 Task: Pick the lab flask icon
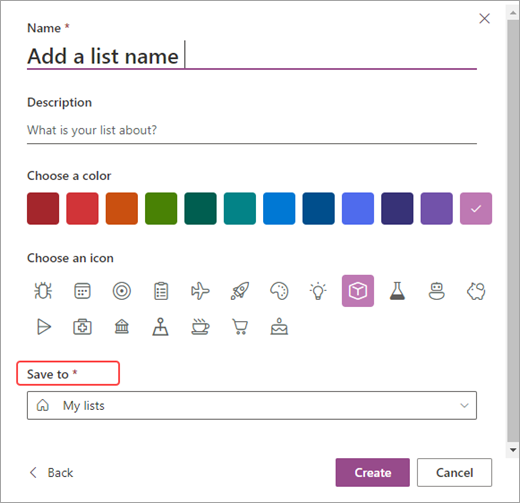click(x=397, y=291)
